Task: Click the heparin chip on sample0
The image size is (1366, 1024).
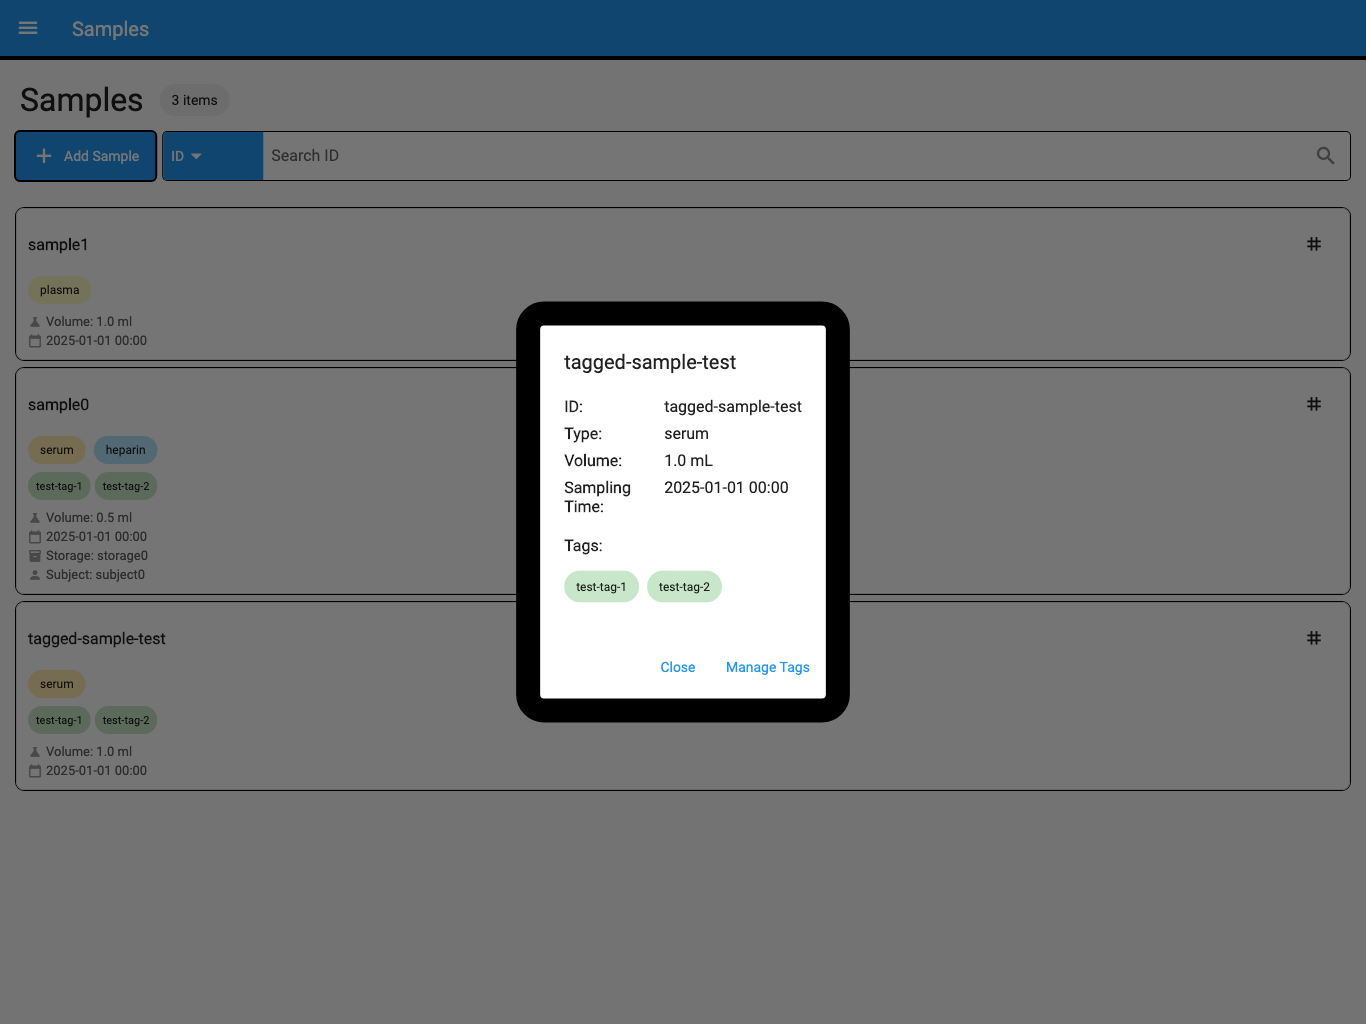Action: point(126,450)
